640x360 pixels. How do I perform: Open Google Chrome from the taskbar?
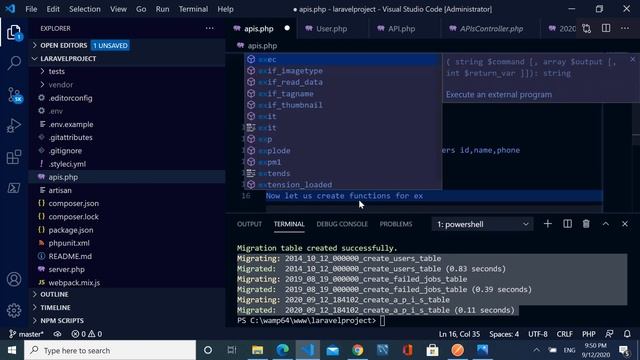pos(358,350)
